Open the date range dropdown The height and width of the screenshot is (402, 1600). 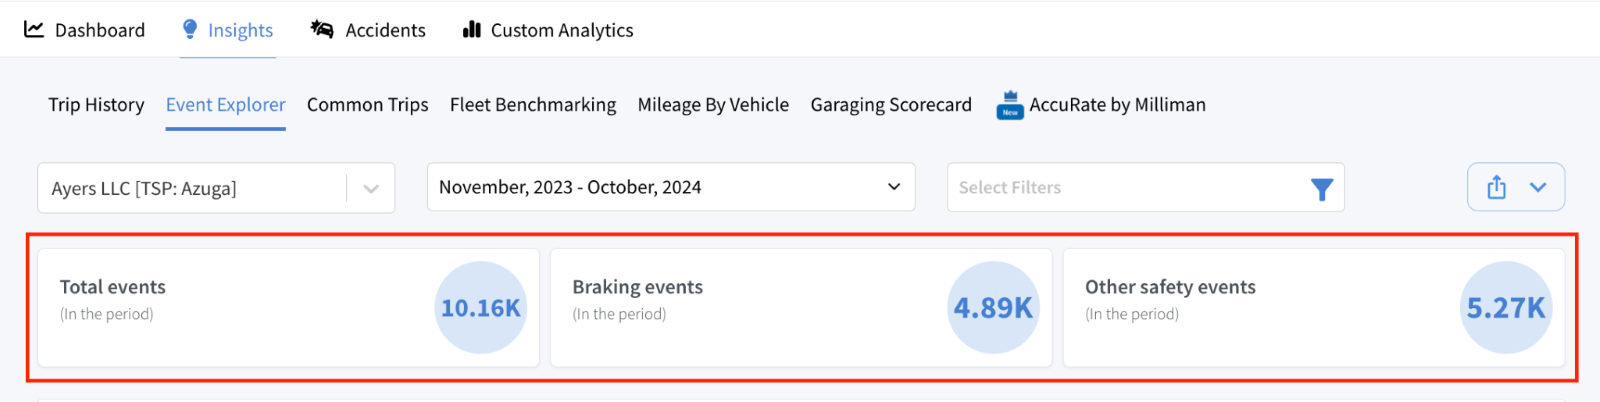click(671, 187)
